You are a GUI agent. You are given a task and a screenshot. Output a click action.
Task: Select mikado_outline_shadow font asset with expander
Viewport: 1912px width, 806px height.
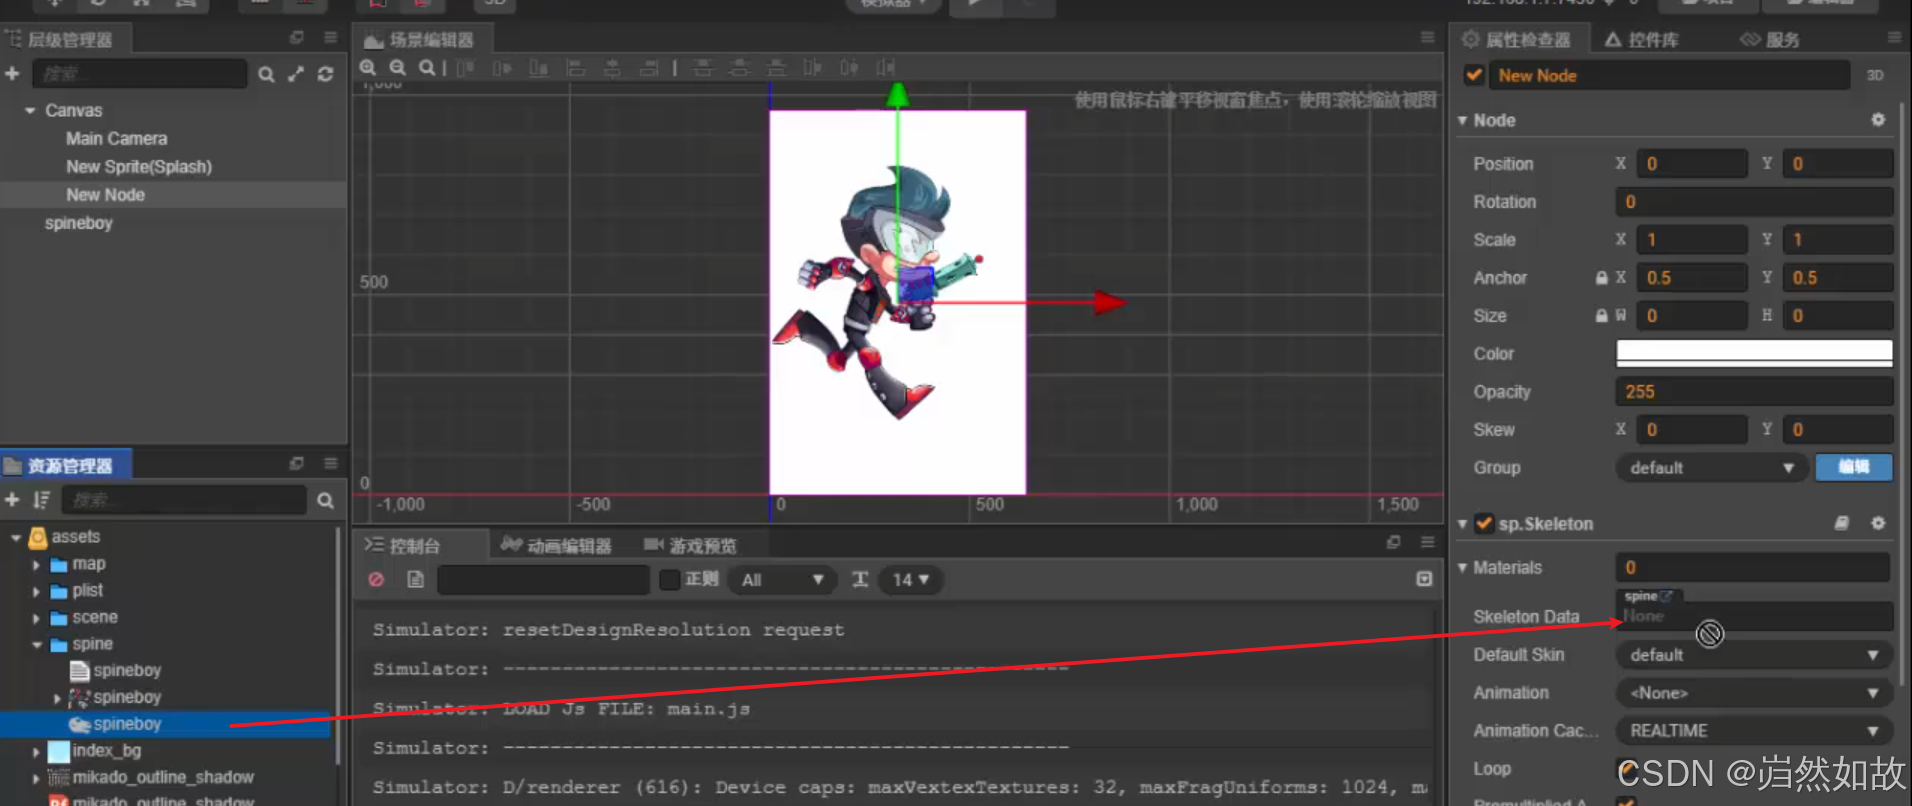(163, 778)
